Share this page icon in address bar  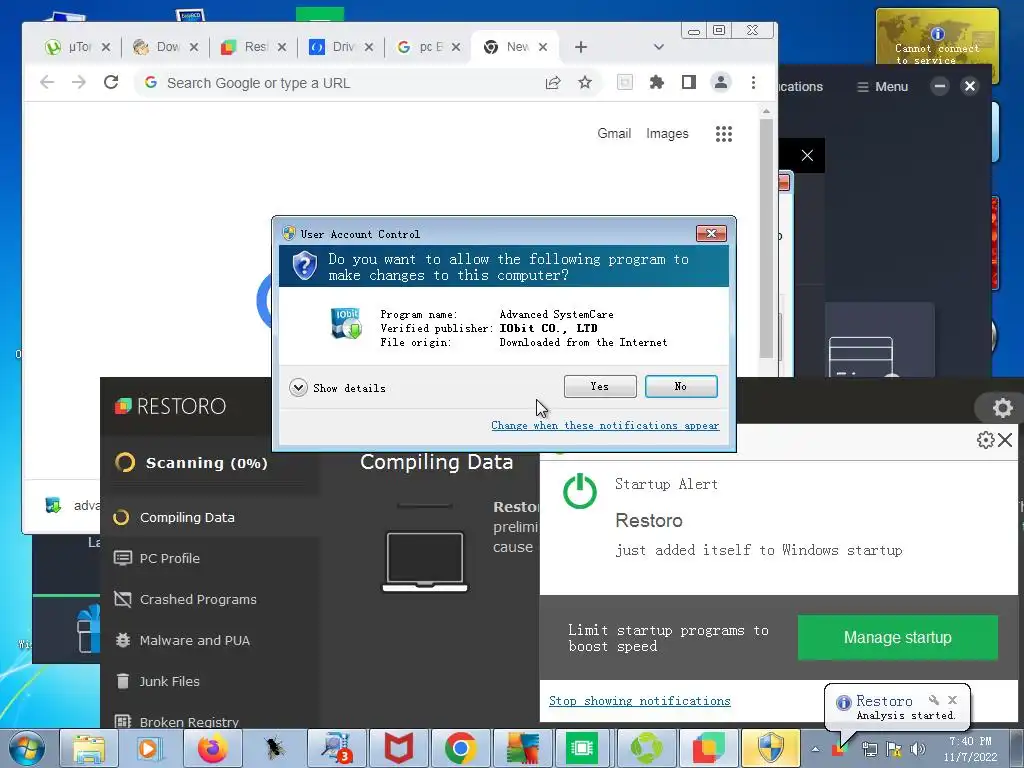[552, 82]
